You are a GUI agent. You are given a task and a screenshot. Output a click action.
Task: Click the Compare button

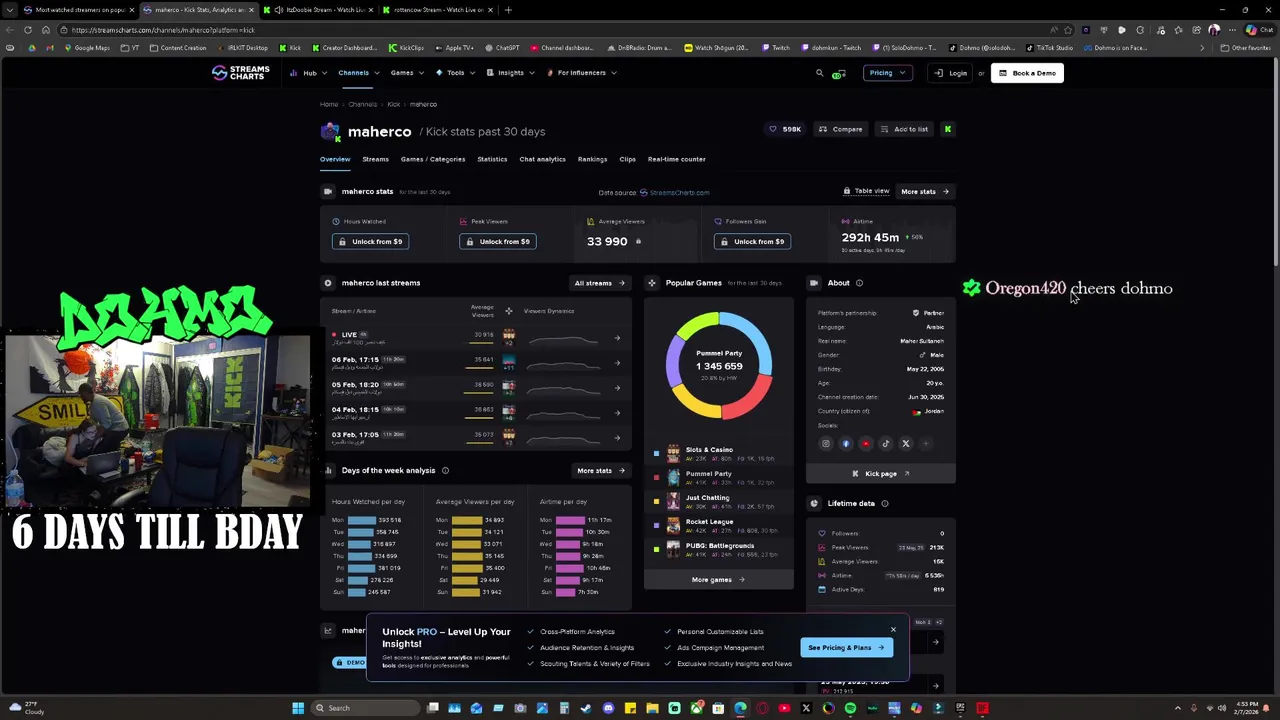[x=840, y=129]
